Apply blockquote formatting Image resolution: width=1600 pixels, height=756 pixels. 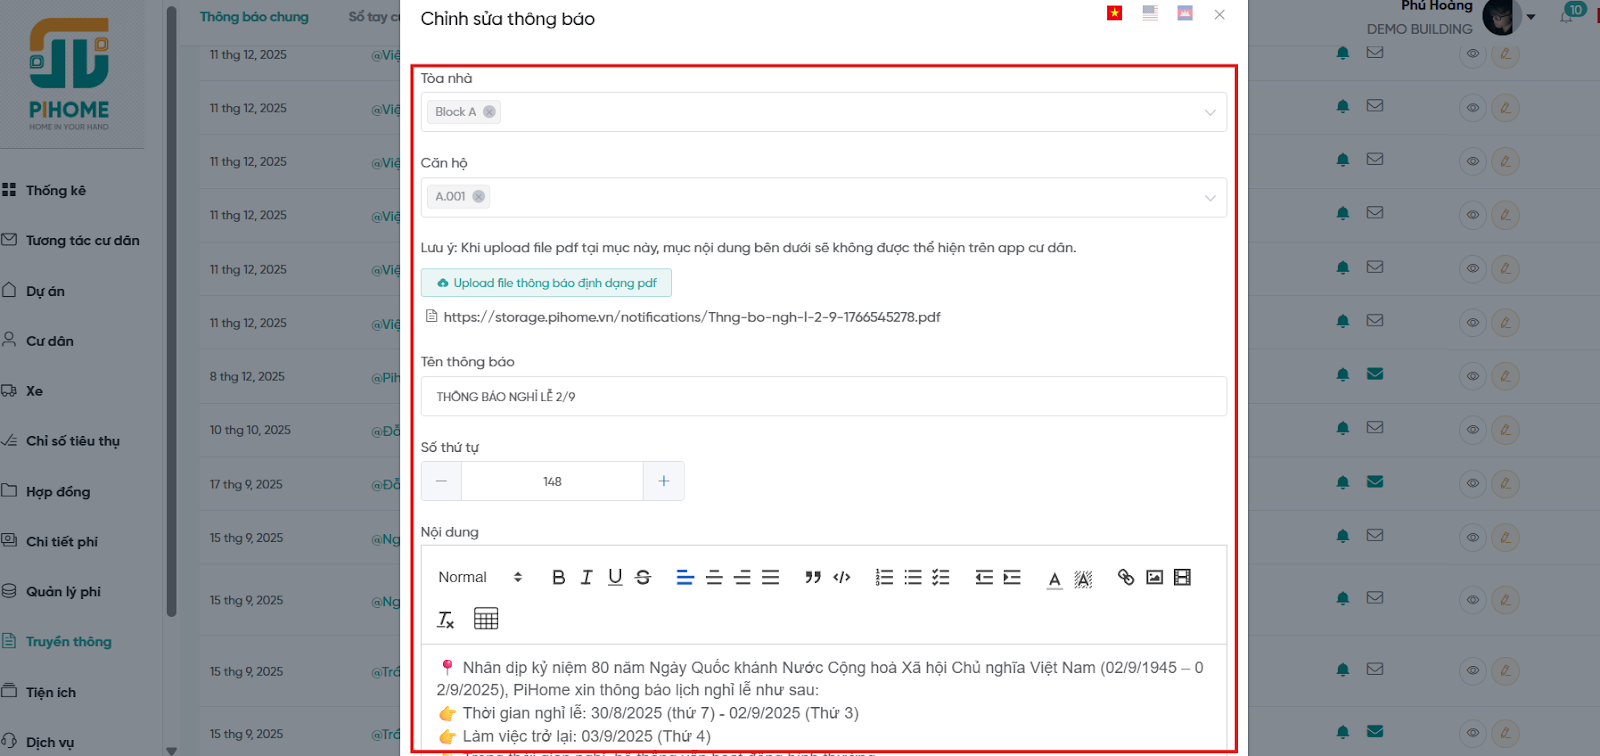813,577
